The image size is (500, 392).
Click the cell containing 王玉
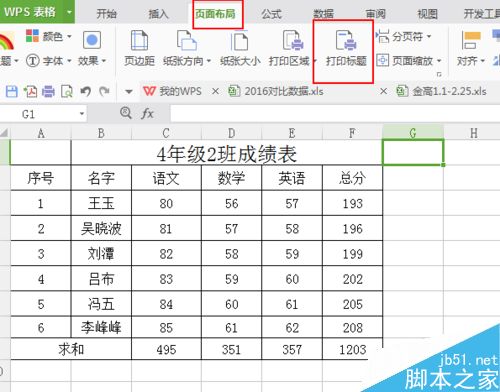click(x=101, y=203)
